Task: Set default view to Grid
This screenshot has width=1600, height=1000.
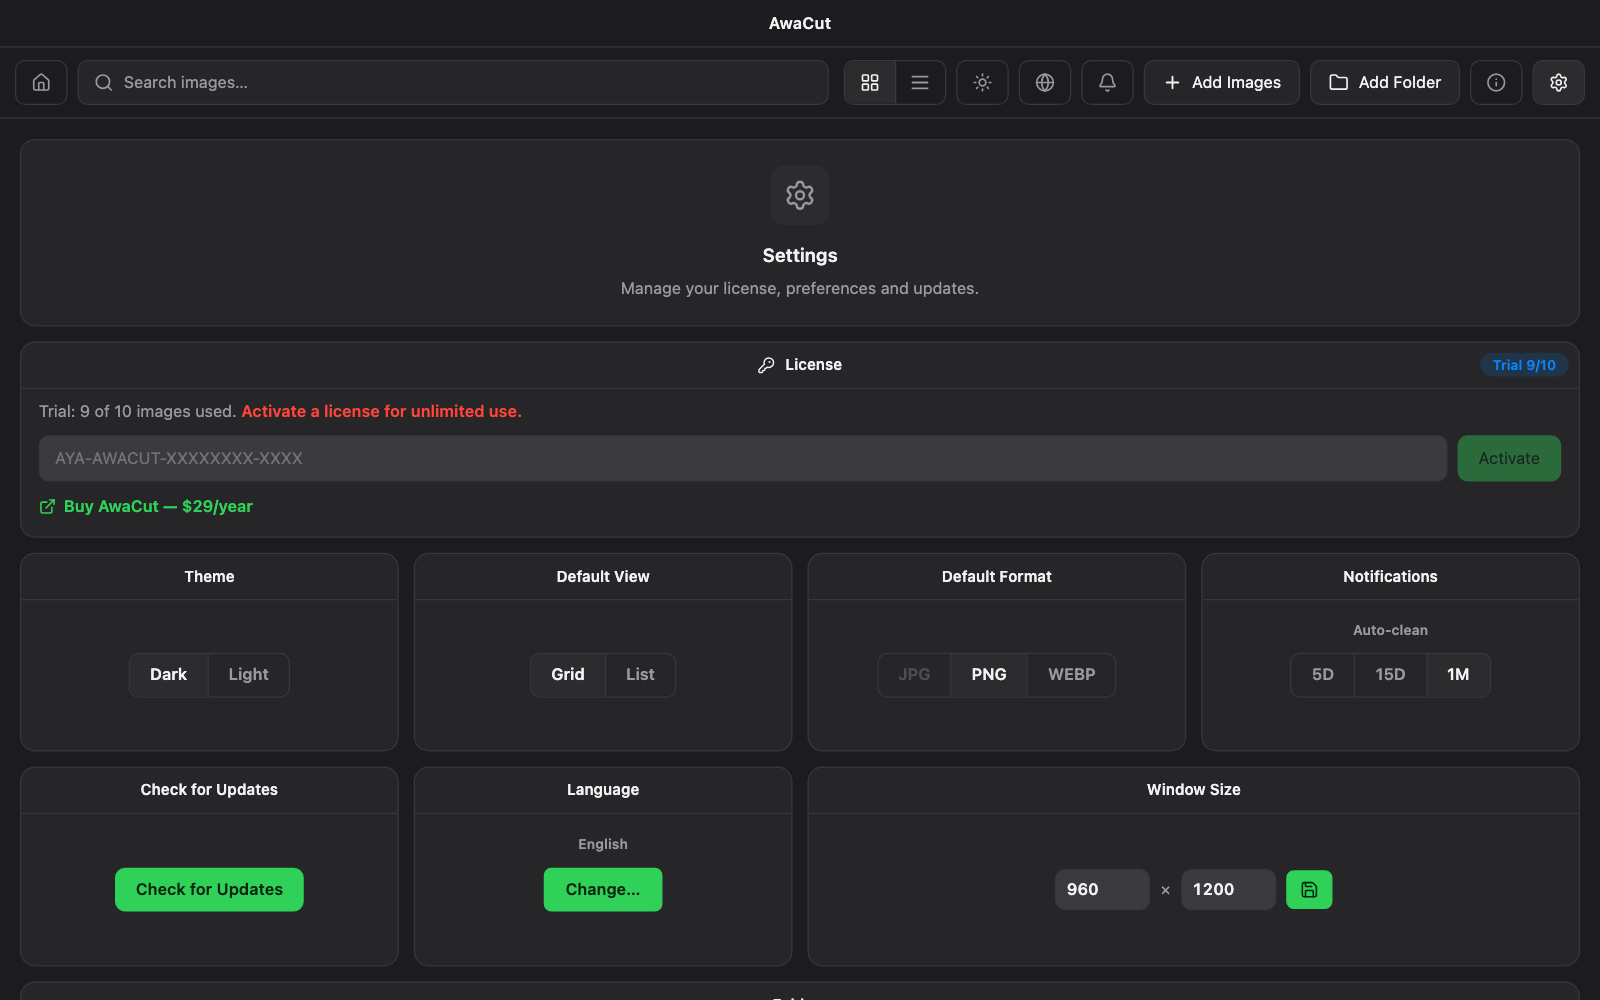Action: (568, 675)
